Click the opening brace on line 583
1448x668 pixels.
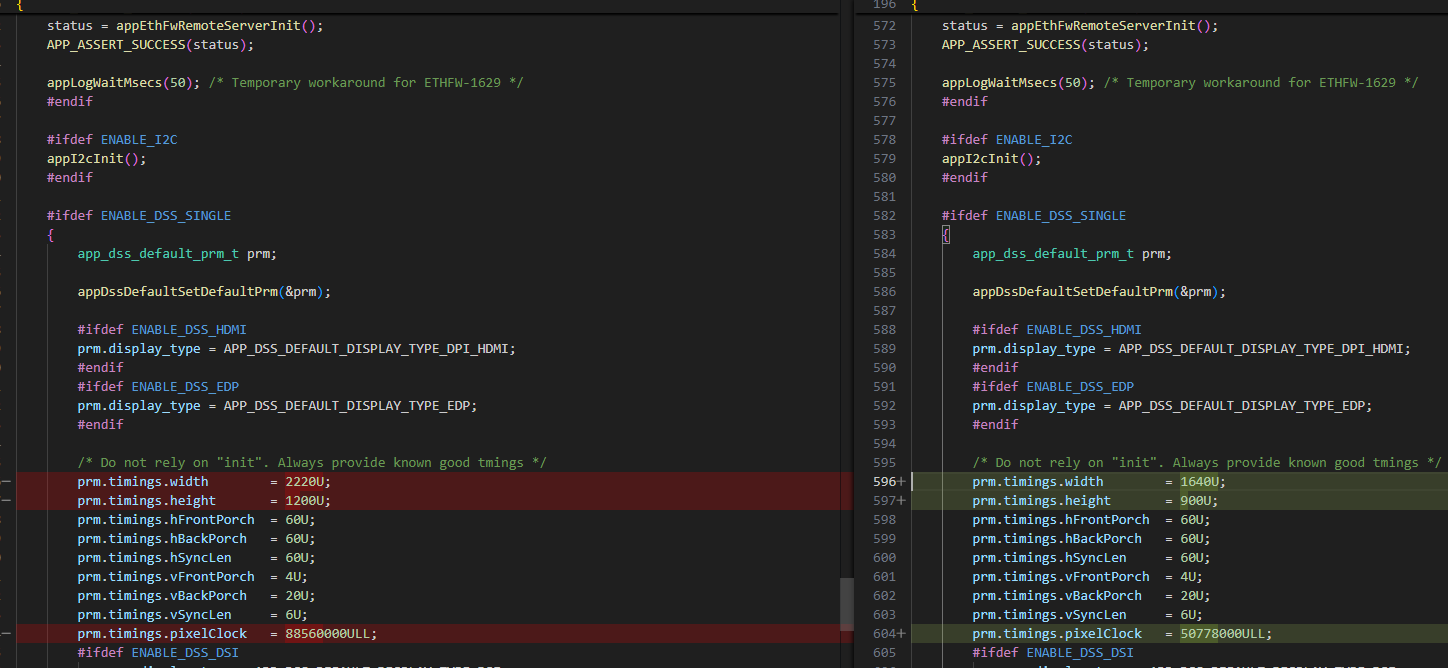945,235
